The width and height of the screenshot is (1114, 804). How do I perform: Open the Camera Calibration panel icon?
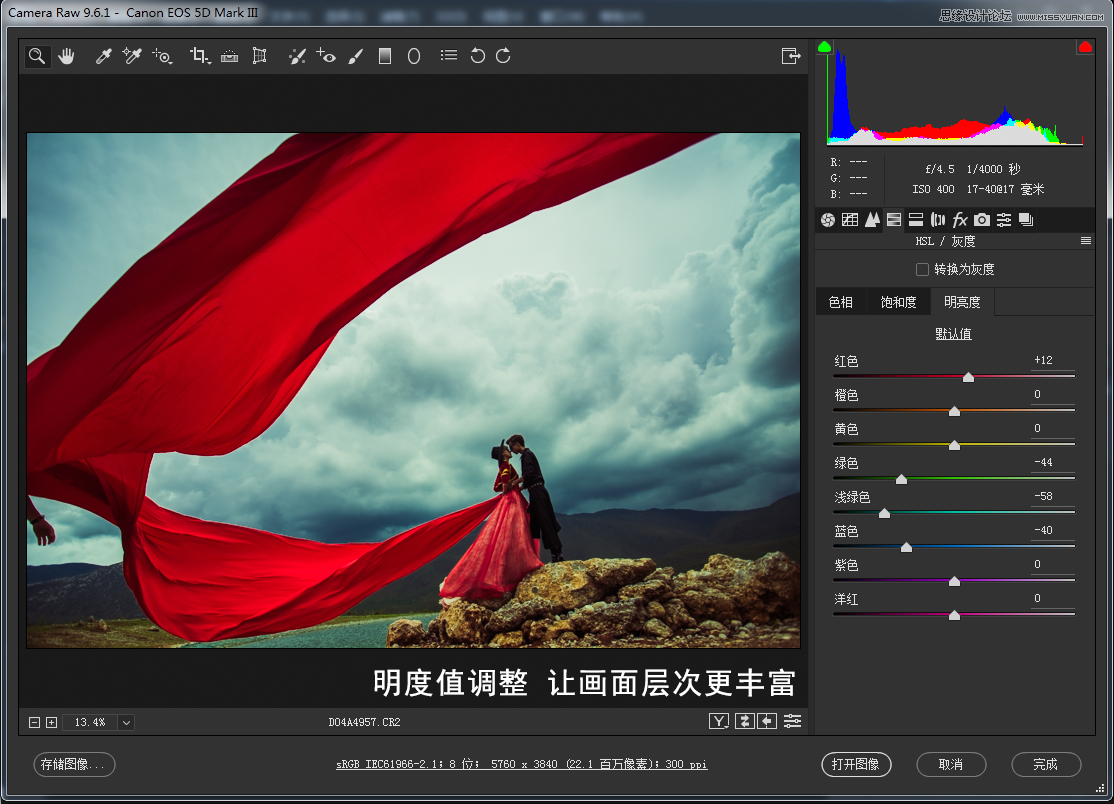click(x=982, y=220)
